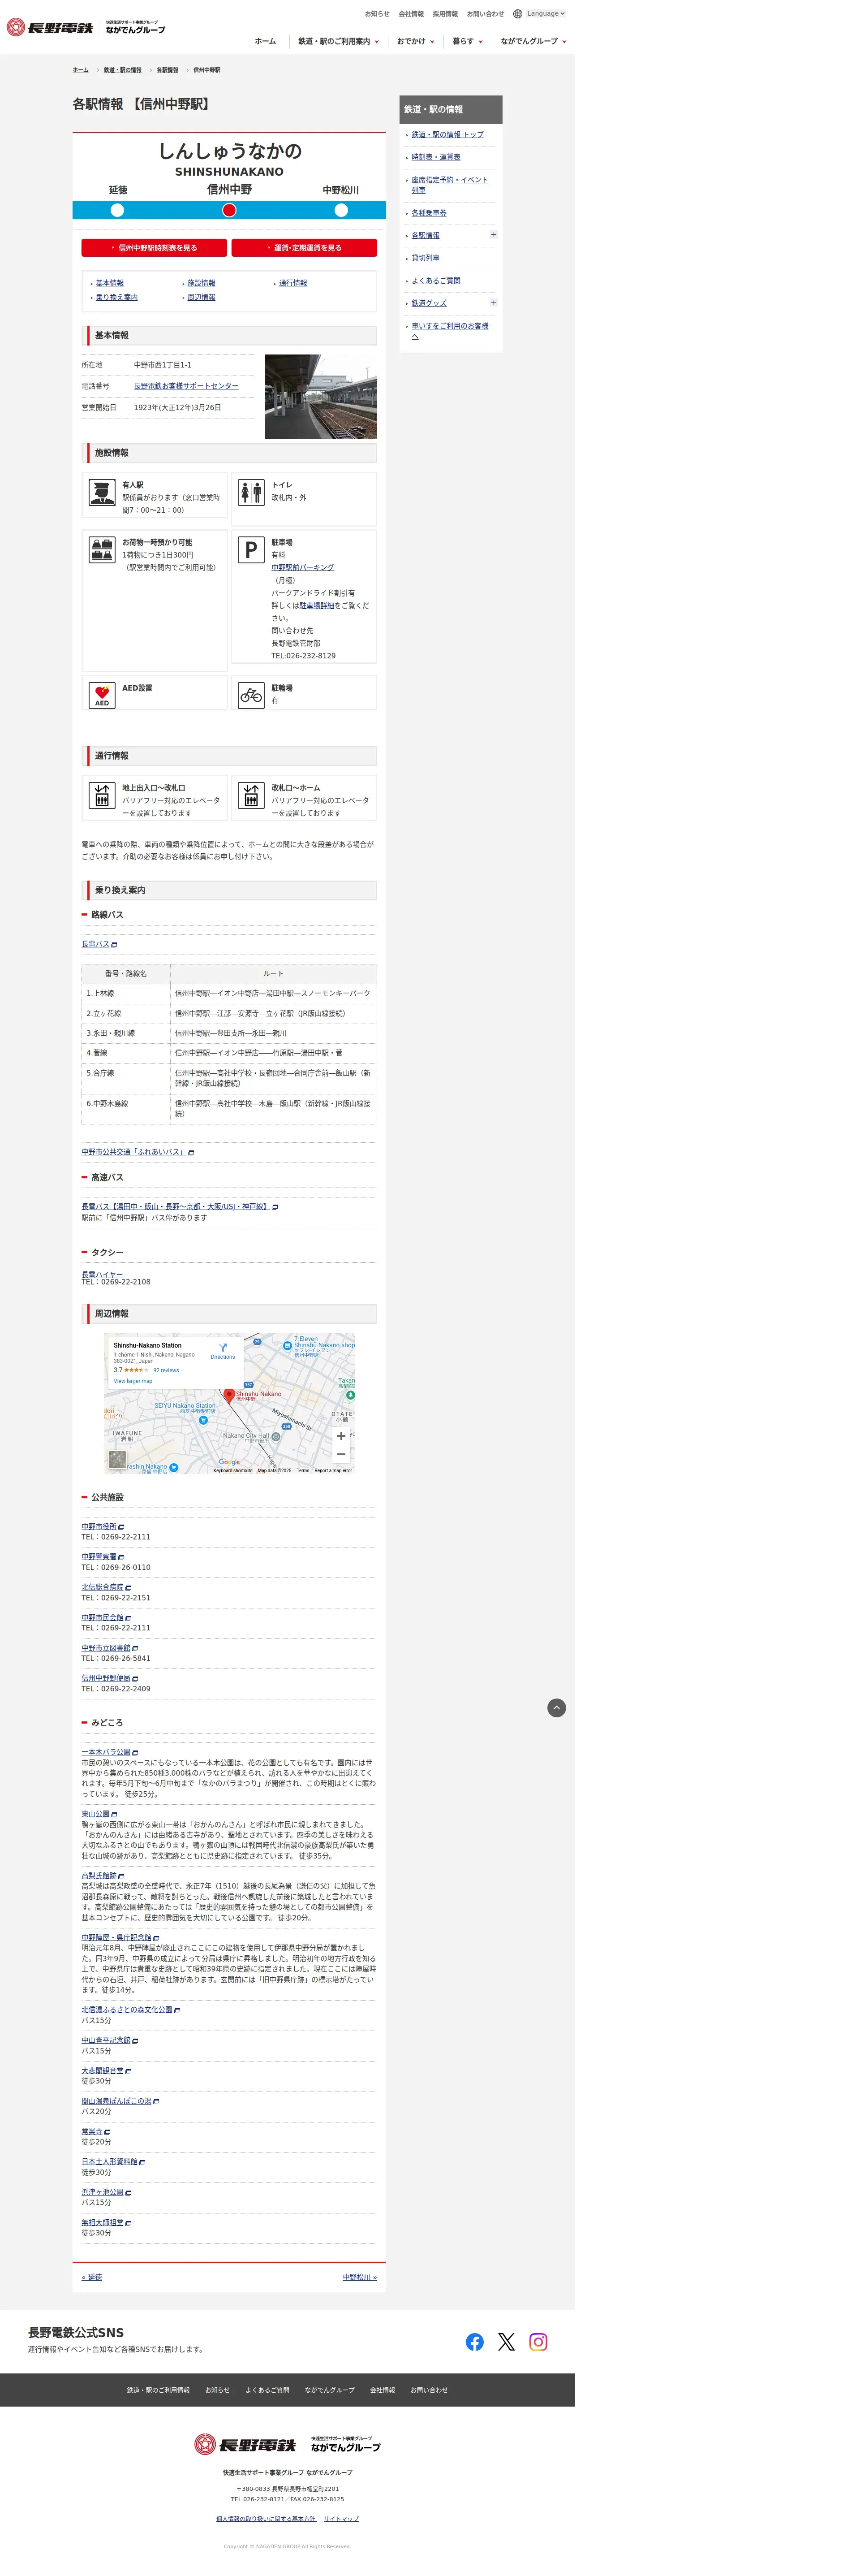The height and width of the screenshot is (2576, 860).
Task: Jump to 施設情報 anchor link
Action: pos(201,283)
